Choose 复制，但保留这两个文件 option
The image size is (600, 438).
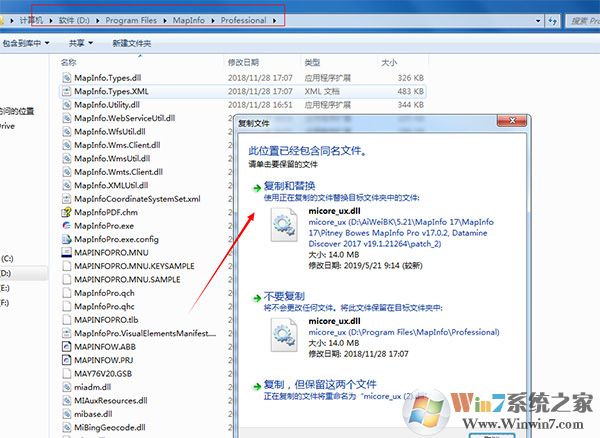coord(320,384)
